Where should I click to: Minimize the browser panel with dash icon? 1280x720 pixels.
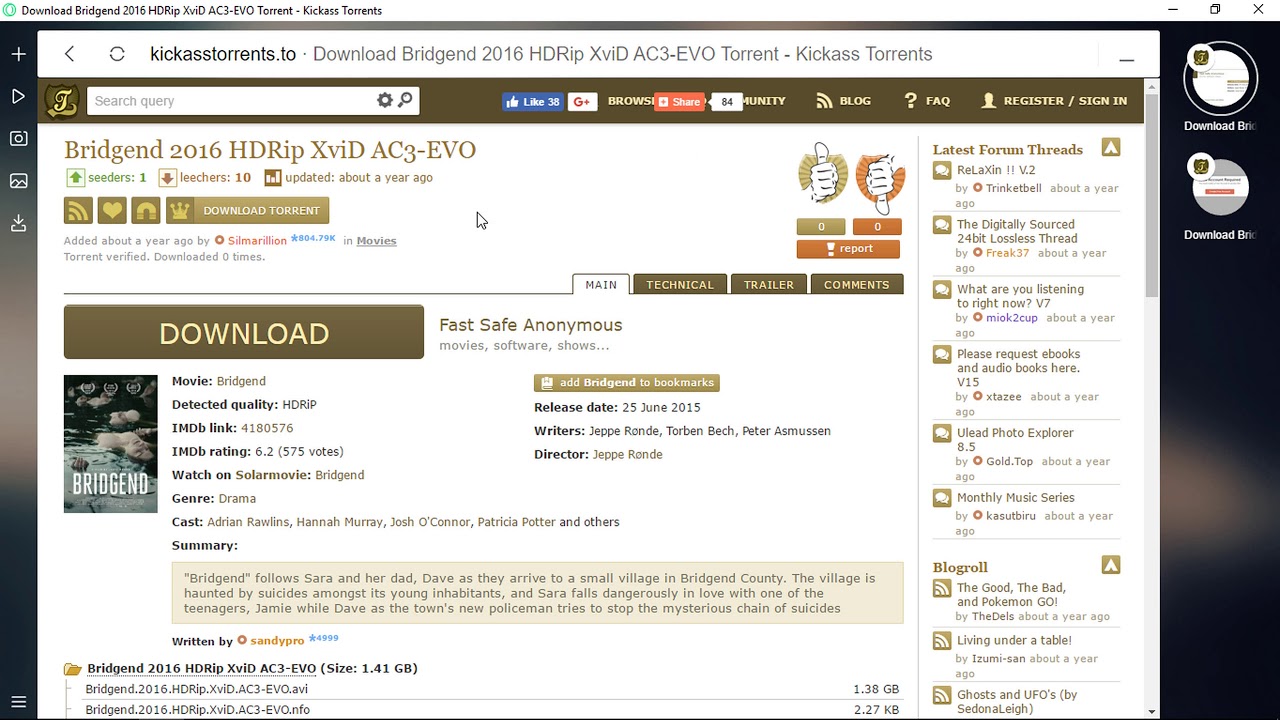(x=1127, y=60)
